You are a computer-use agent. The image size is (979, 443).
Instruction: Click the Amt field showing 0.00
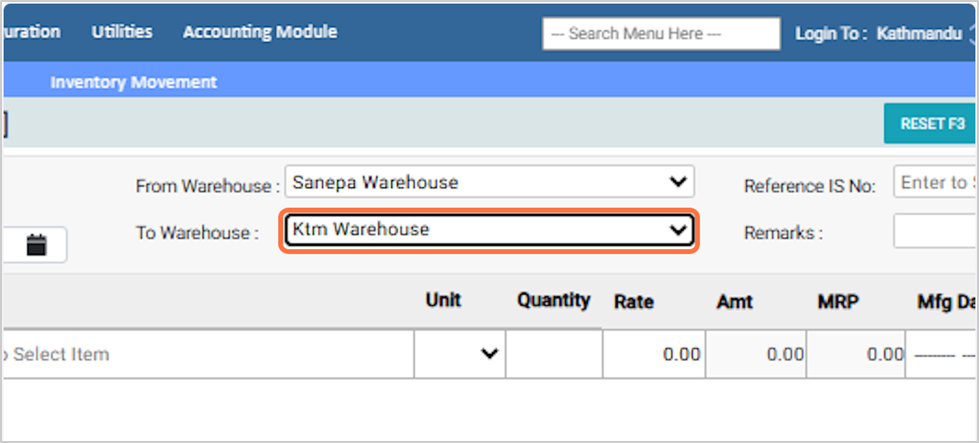(755, 354)
